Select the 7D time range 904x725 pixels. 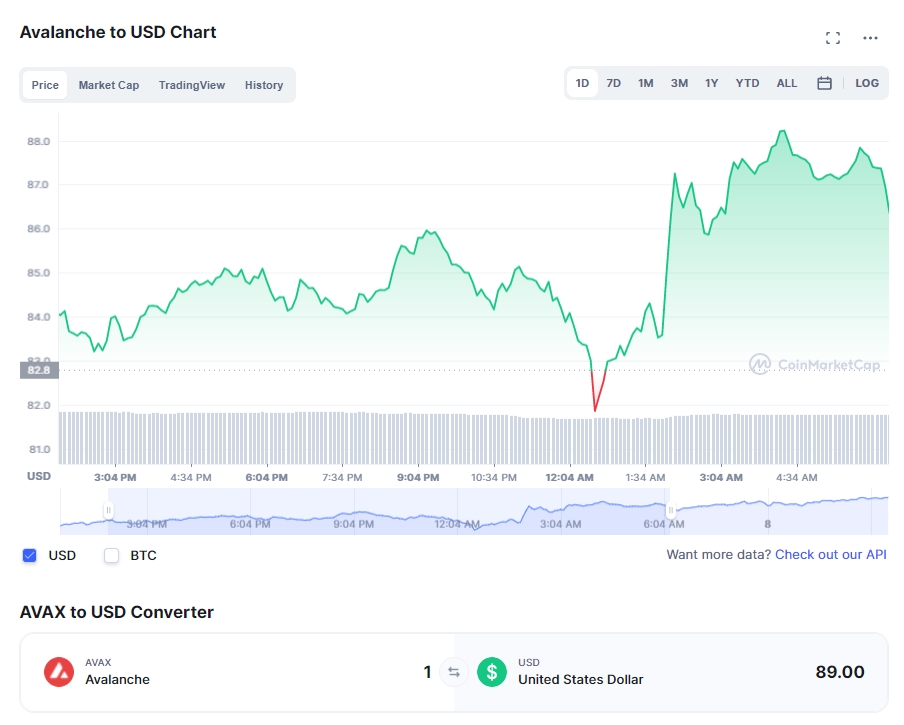tap(614, 83)
